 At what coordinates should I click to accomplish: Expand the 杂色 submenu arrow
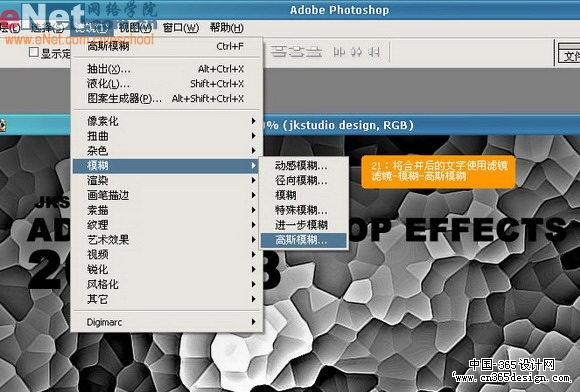[253, 151]
